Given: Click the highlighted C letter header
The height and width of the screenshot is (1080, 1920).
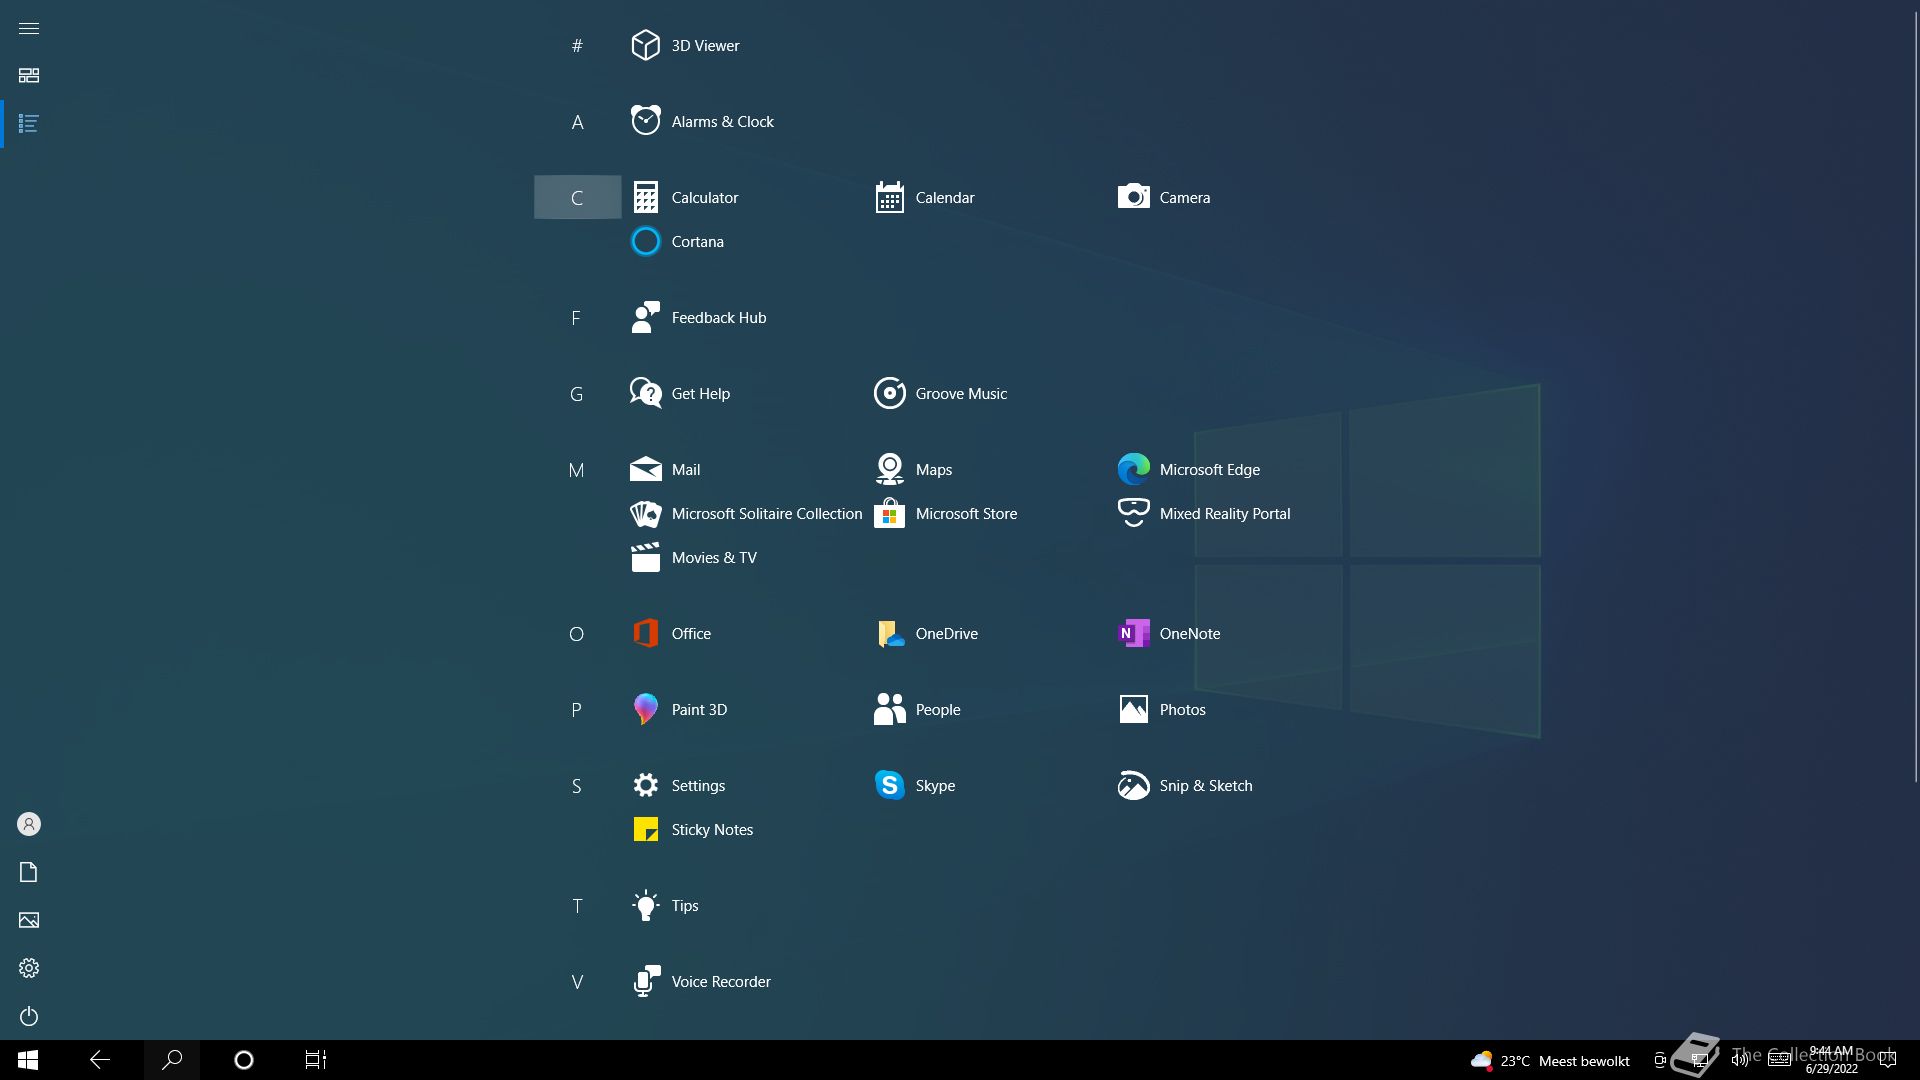Looking at the screenshot, I should (577, 198).
